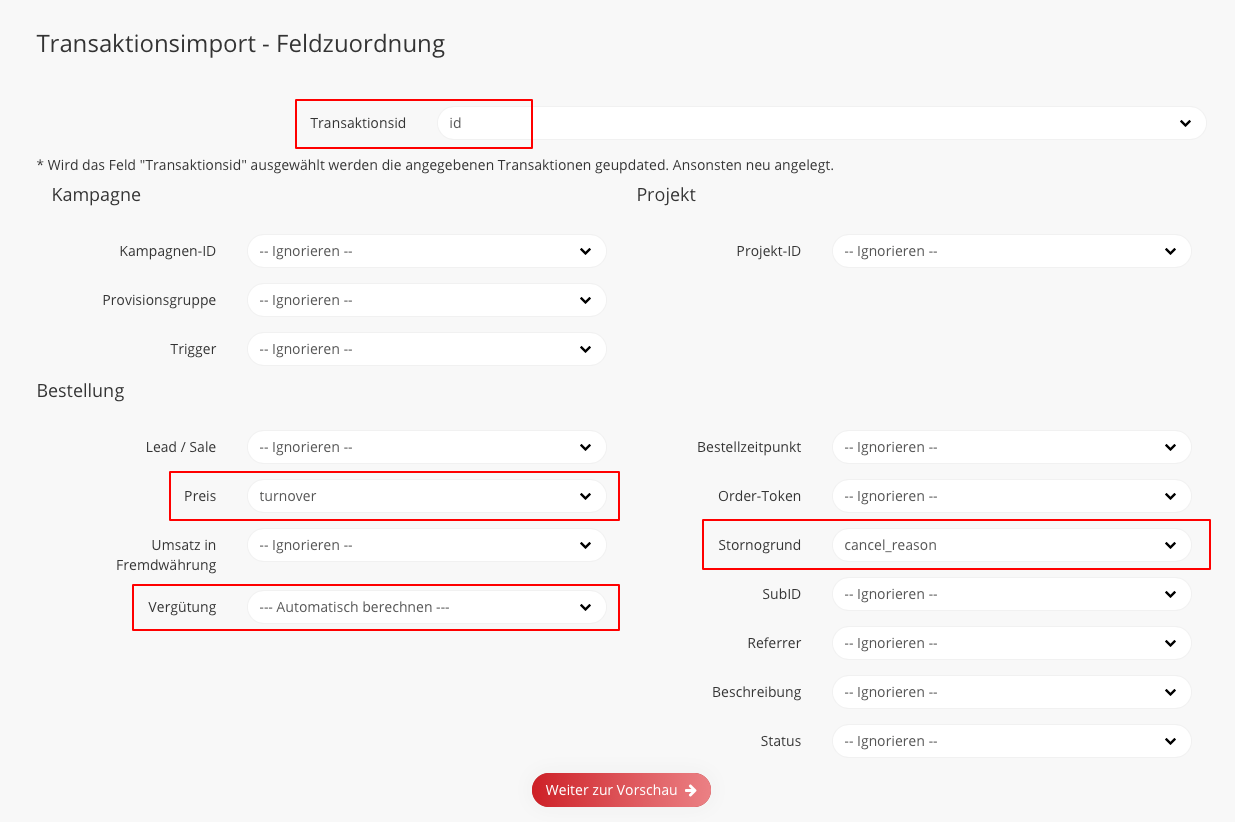
Task: Open the Projekt-ID dropdown
Action: click(1011, 251)
